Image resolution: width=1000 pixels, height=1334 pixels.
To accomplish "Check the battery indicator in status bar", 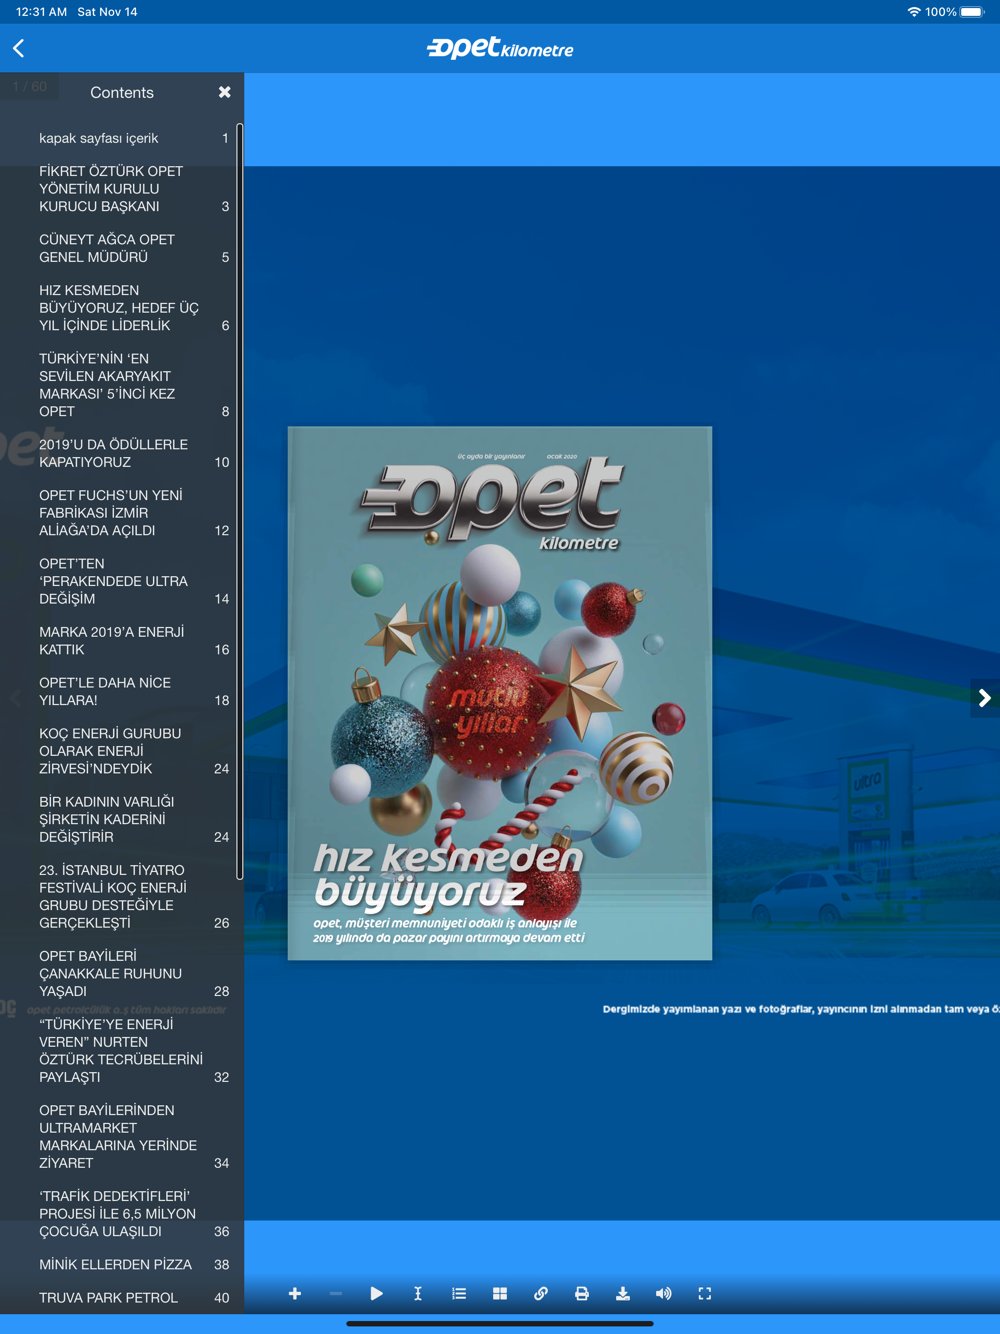I will point(973,12).
